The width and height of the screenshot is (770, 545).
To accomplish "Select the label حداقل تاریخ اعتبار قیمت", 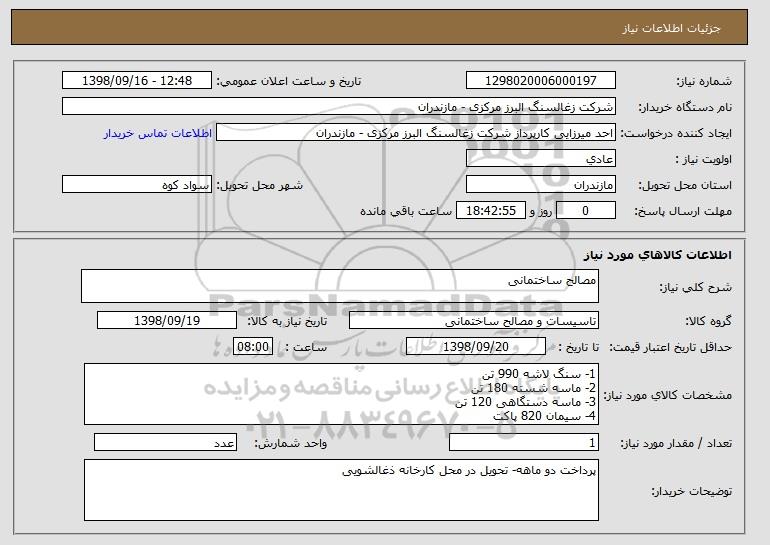I will [670, 347].
